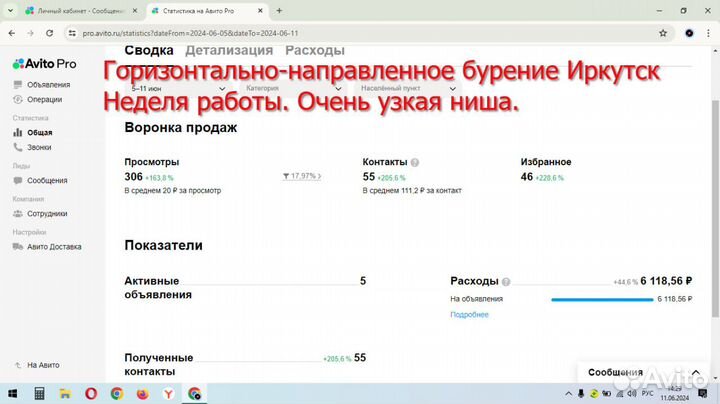
Task: Click the 17,97% conversion funnel link
Action: tap(302, 176)
